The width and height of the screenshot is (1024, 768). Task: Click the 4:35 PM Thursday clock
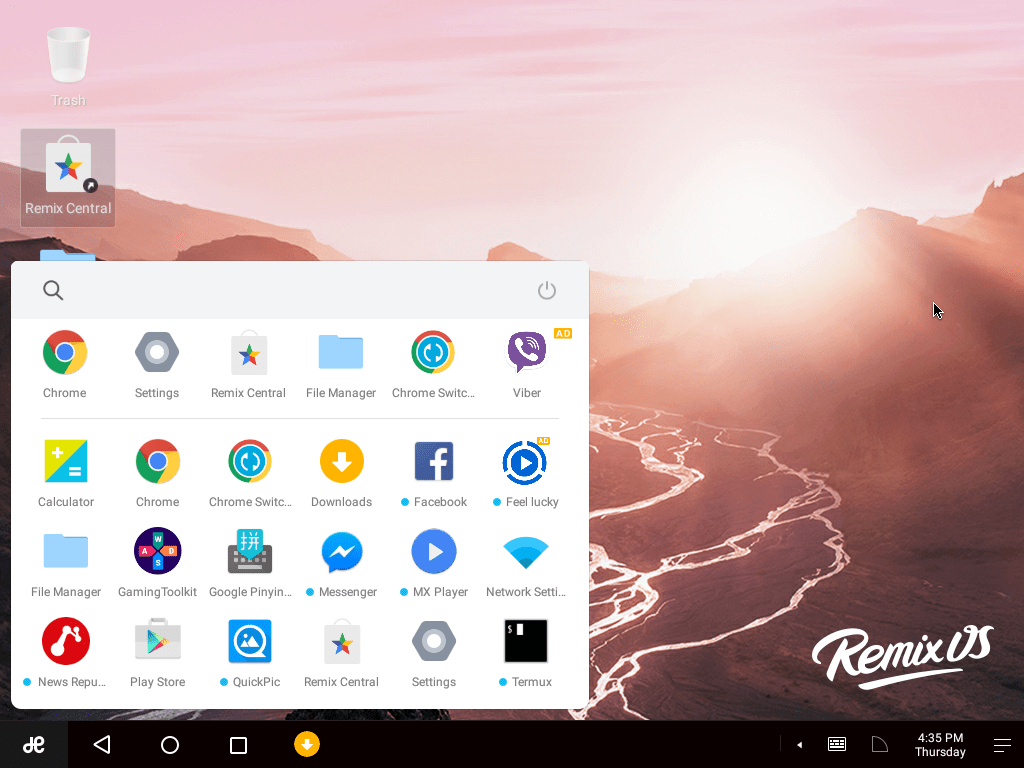[940, 744]
